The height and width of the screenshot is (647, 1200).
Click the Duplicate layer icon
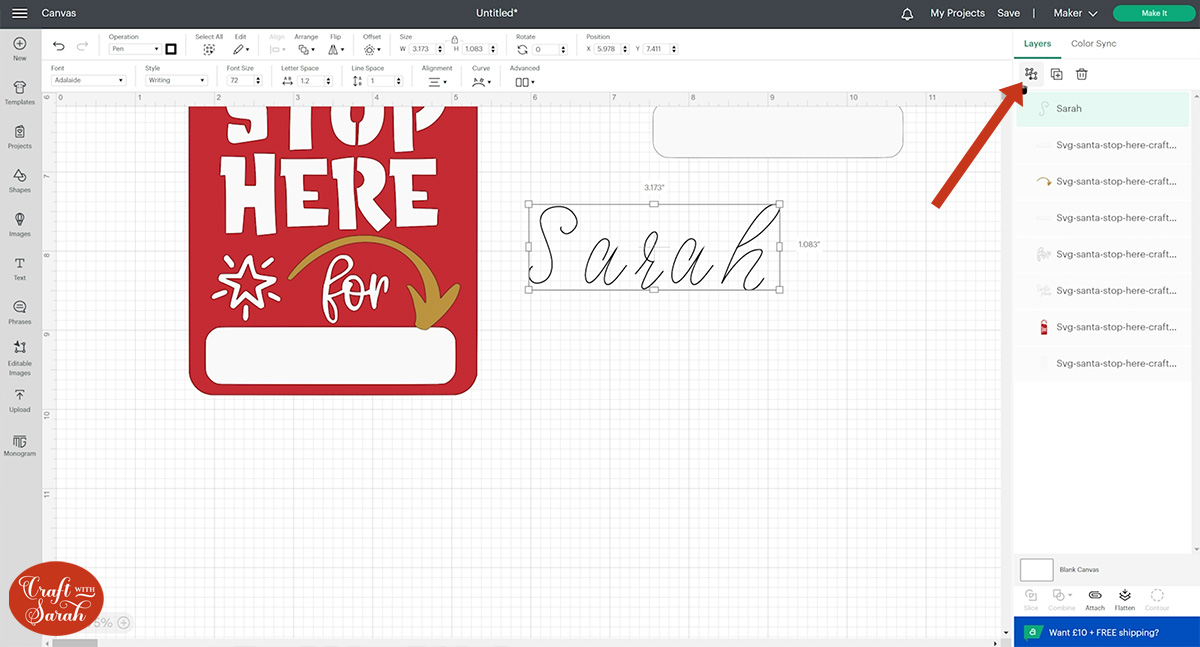tap(1056, 74)
